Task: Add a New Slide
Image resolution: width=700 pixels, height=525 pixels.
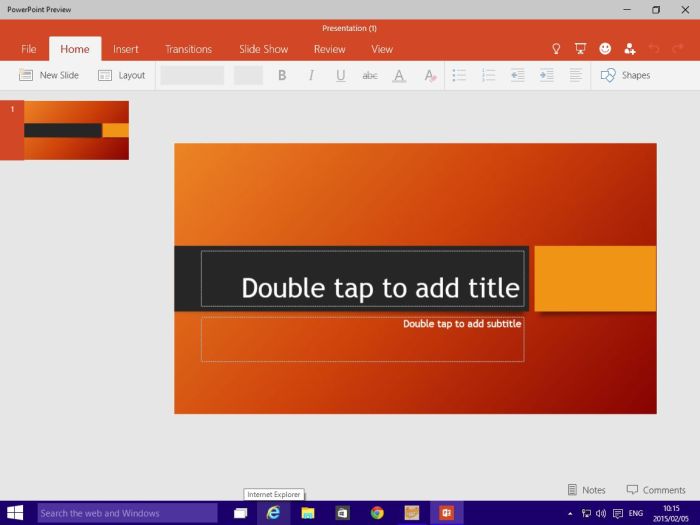Action: click(x=49, y=75)
